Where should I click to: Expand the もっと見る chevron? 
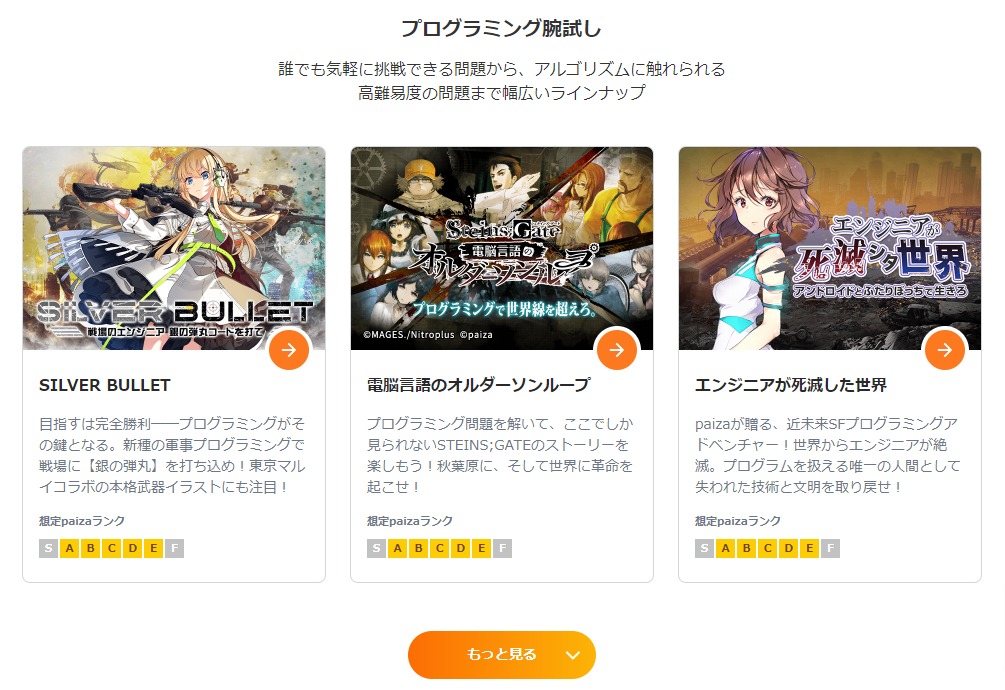click(573, 655)
